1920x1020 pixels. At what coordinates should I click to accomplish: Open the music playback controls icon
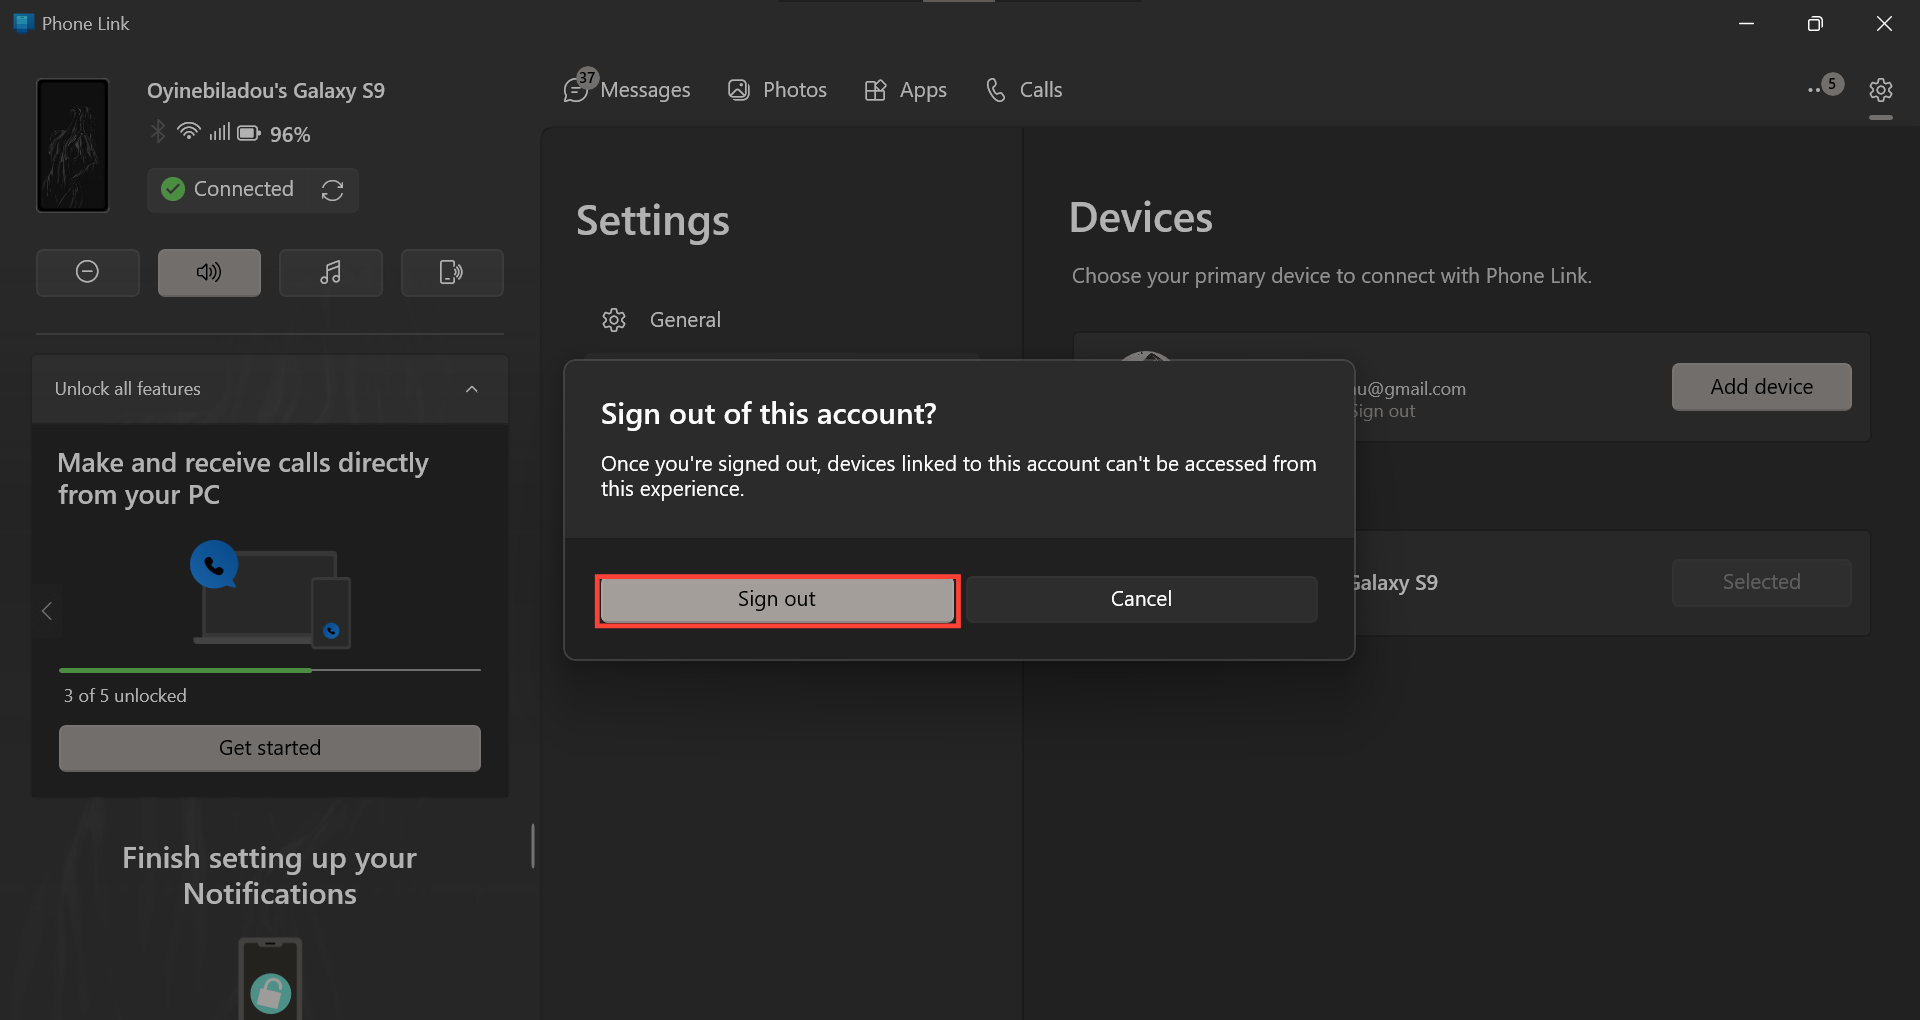(x=330, y=272)
